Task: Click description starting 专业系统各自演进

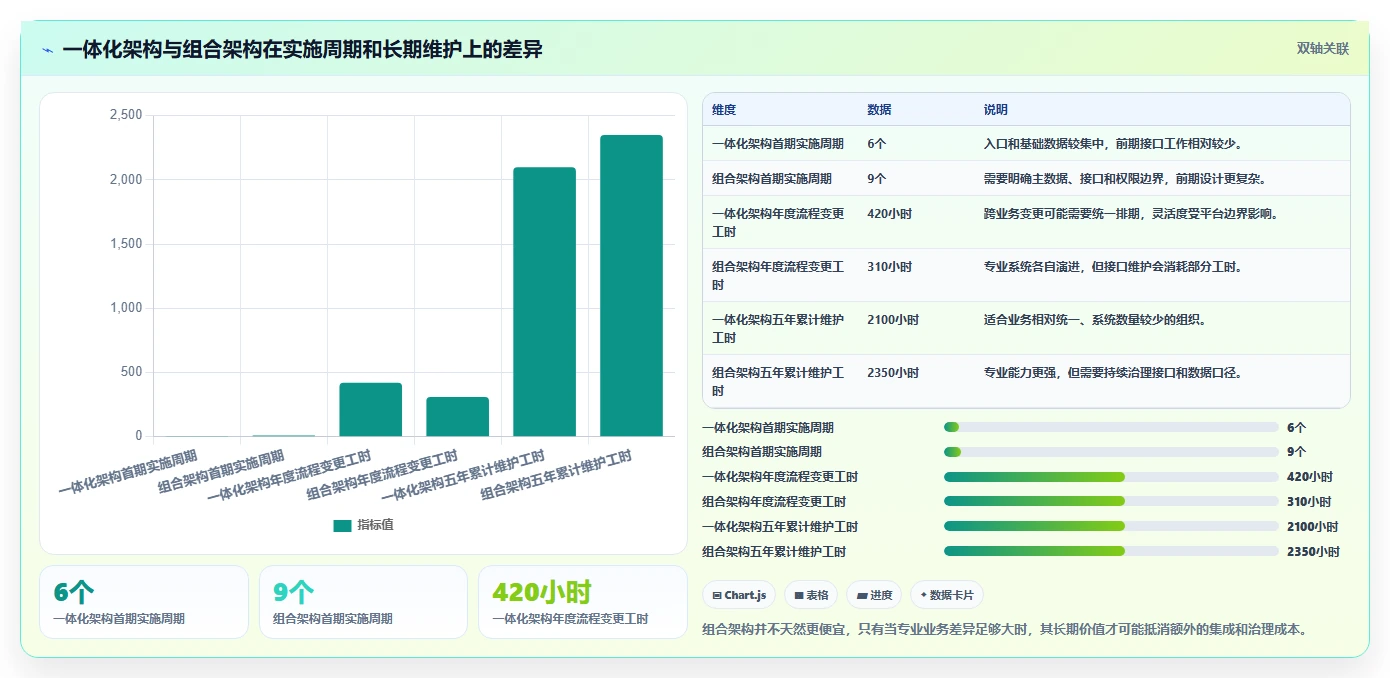Action: (x=1115, y=267)
